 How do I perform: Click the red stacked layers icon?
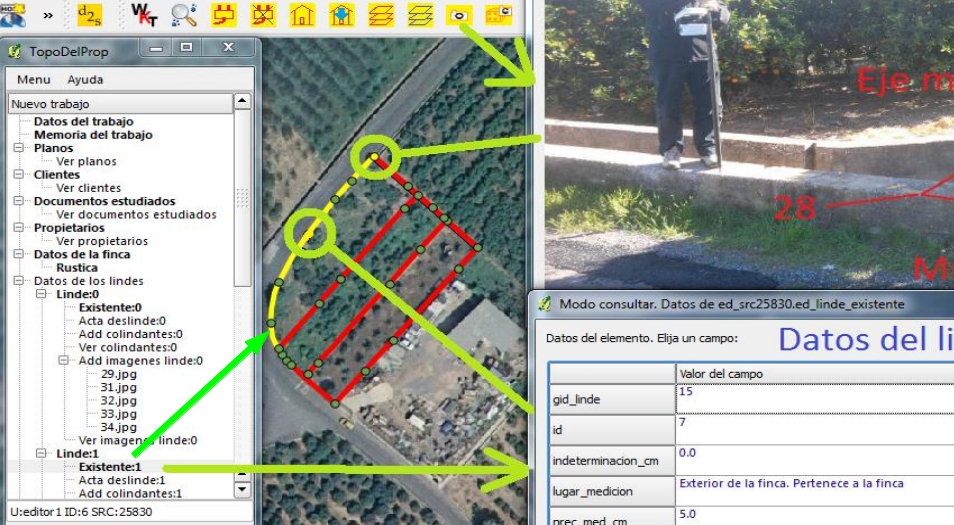click(x=380, y=14)
